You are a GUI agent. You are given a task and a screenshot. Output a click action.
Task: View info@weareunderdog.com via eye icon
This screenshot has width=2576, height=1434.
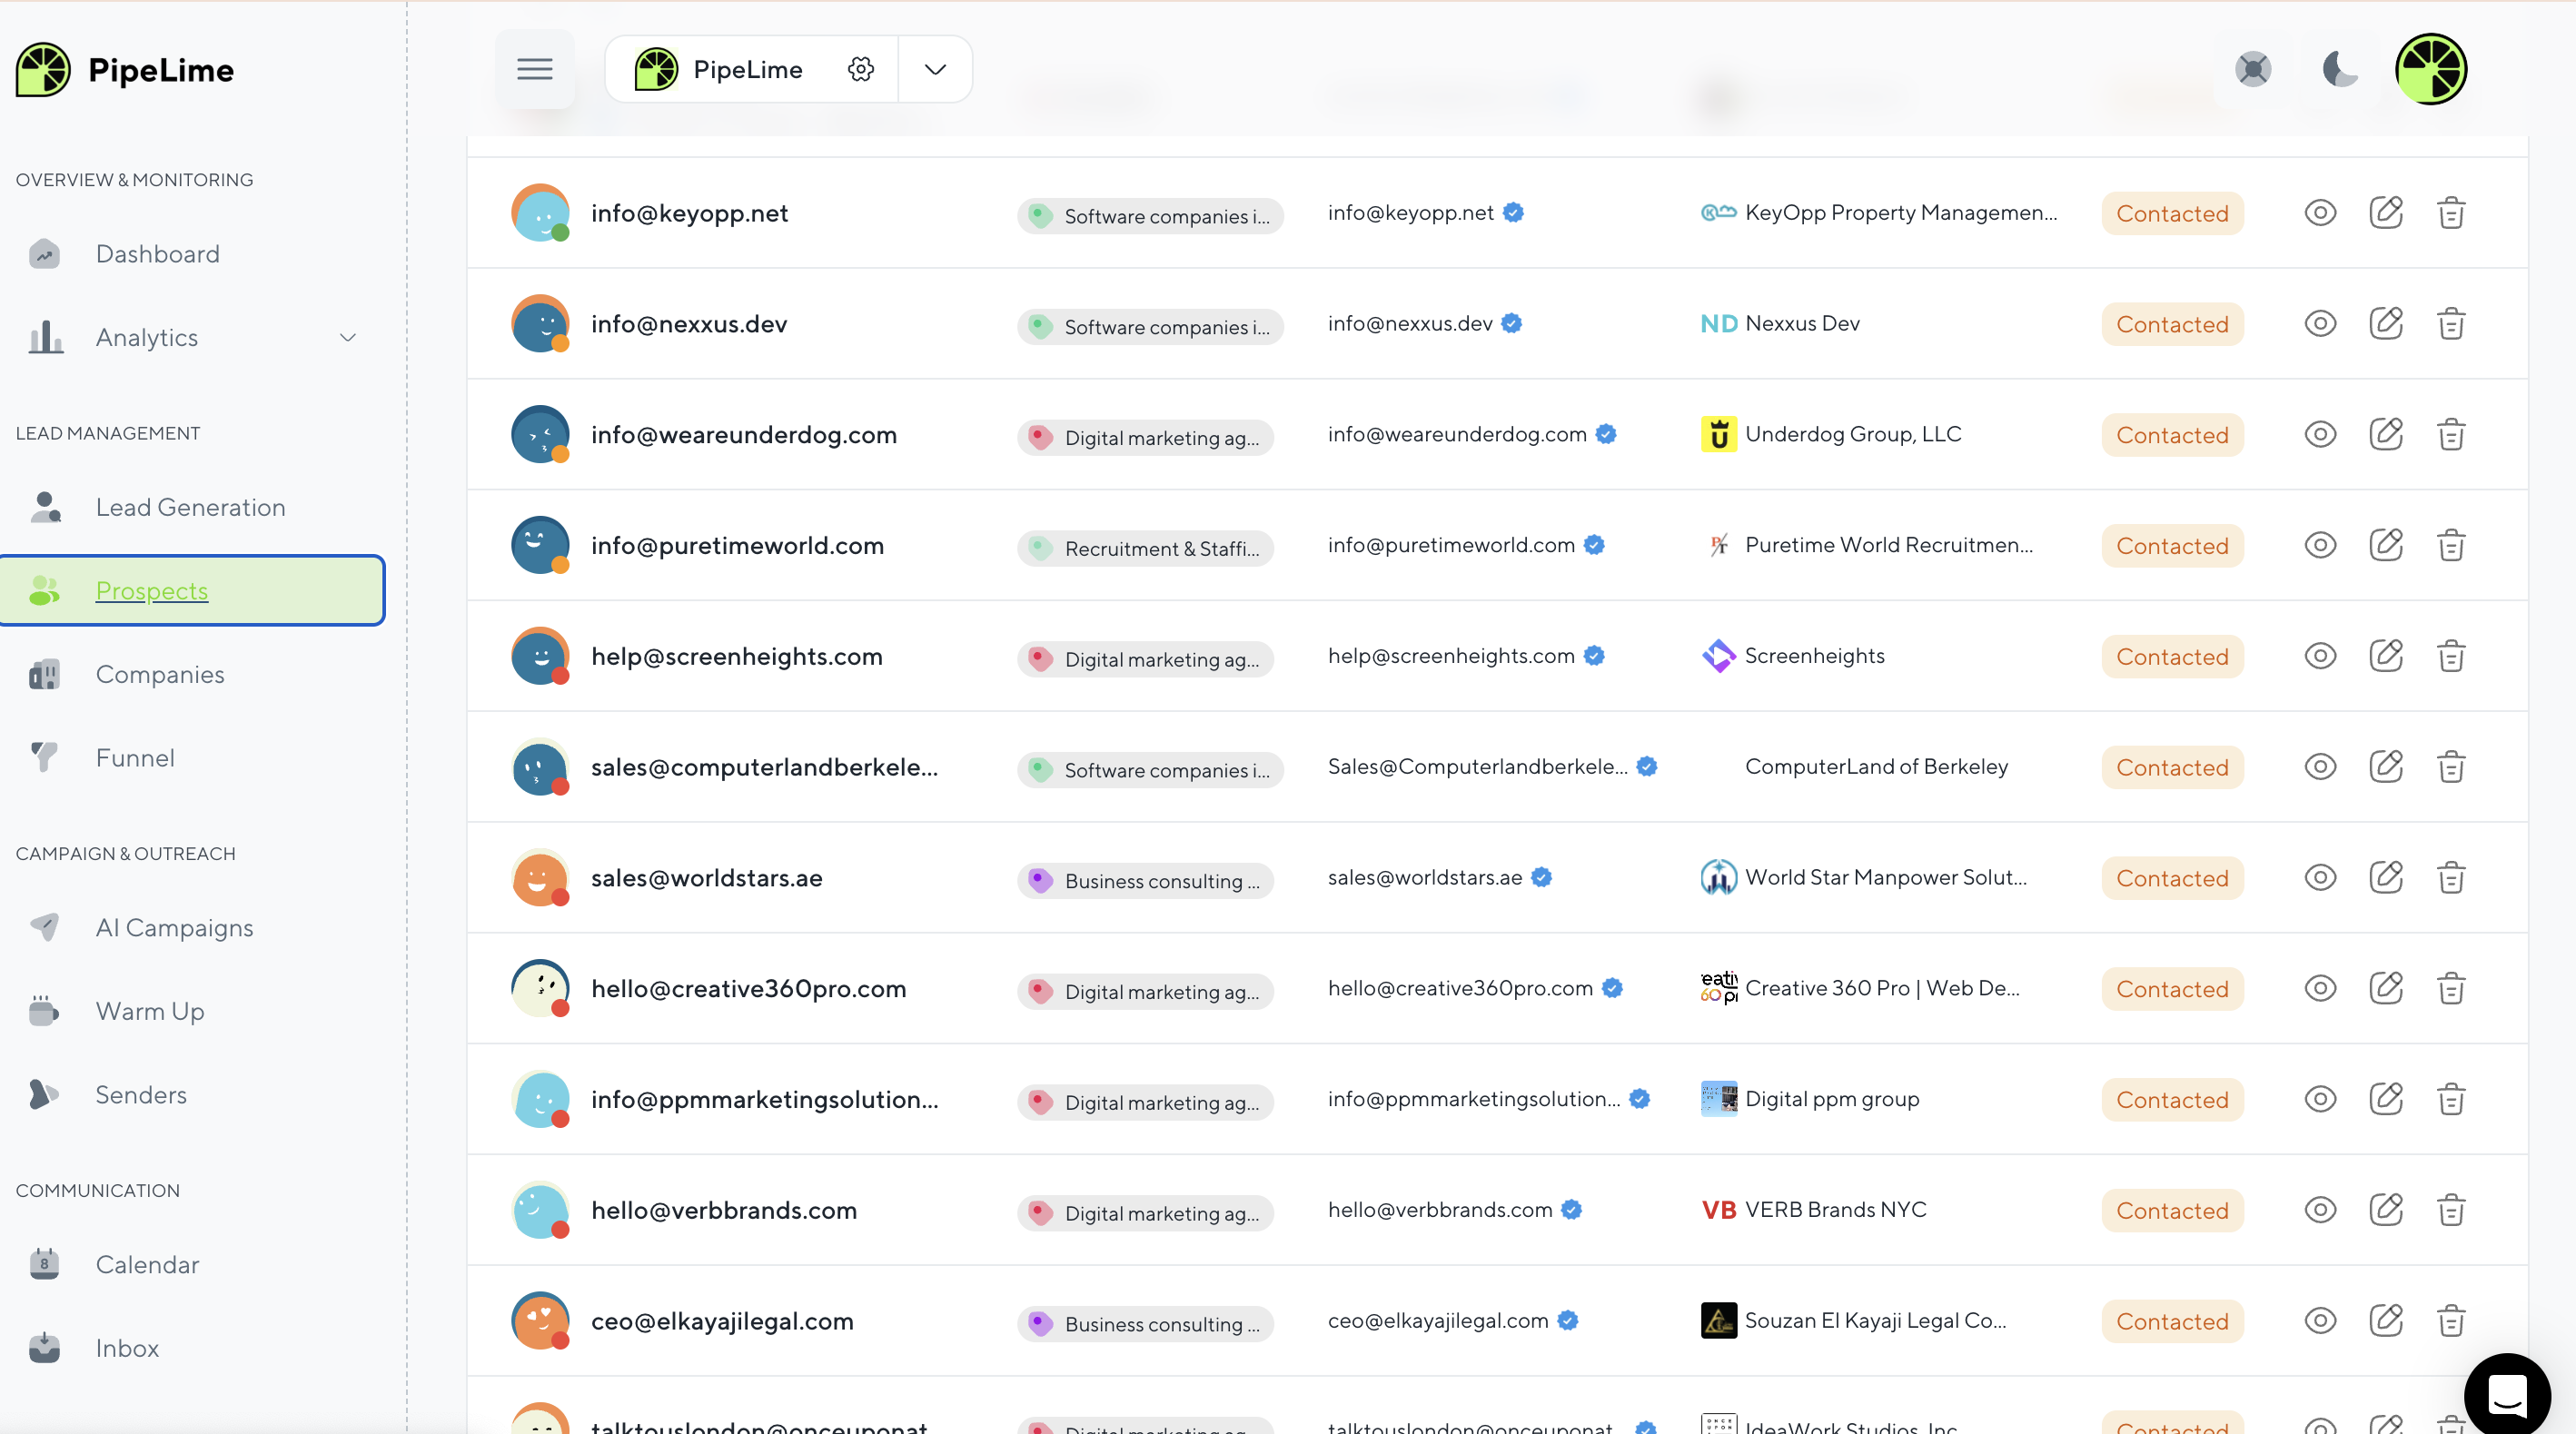[x=2320, y=435]
